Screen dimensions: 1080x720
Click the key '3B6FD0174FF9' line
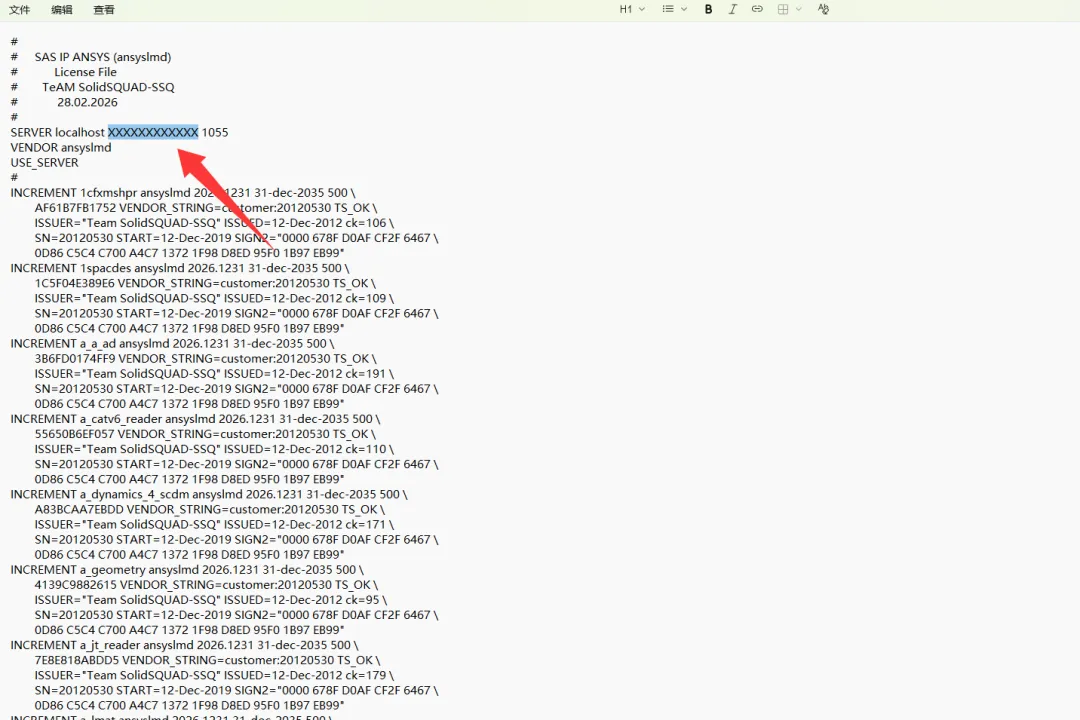pyautogui.click(x=205, y=359)
